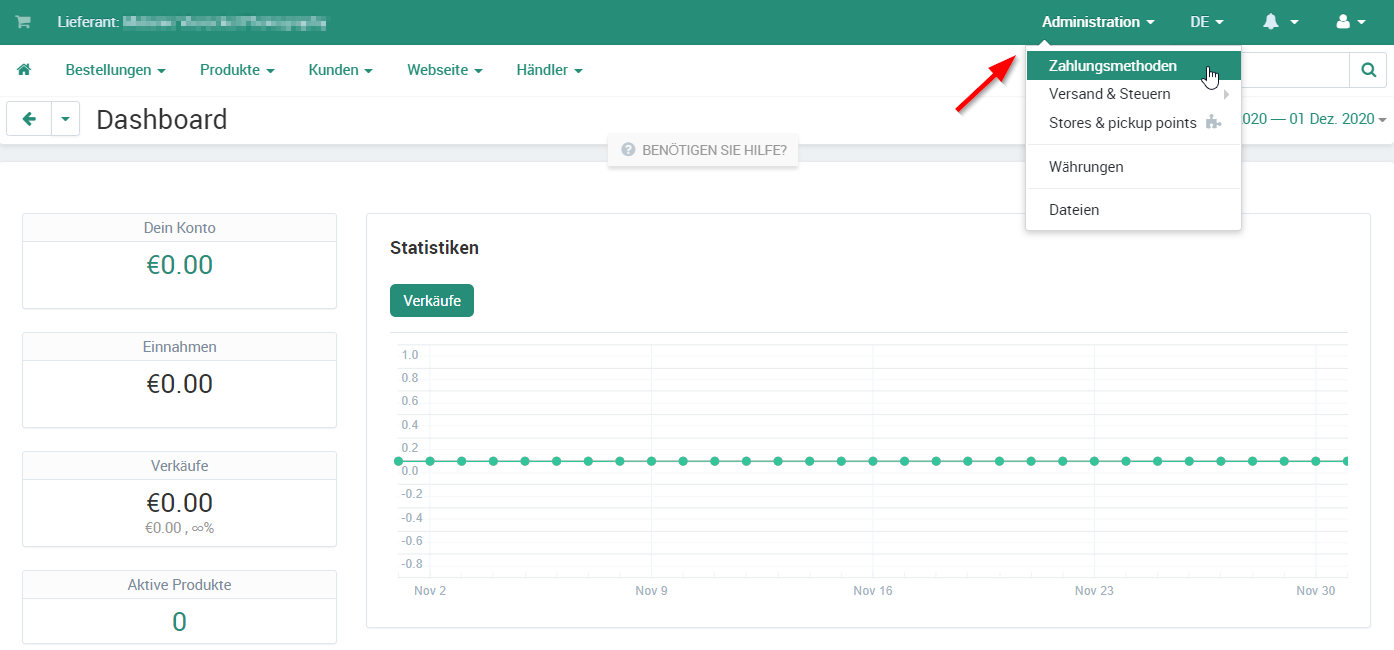Click the shopping cart icon in top bar
This screenshot has width=1394, height=650.
[22, 22]
